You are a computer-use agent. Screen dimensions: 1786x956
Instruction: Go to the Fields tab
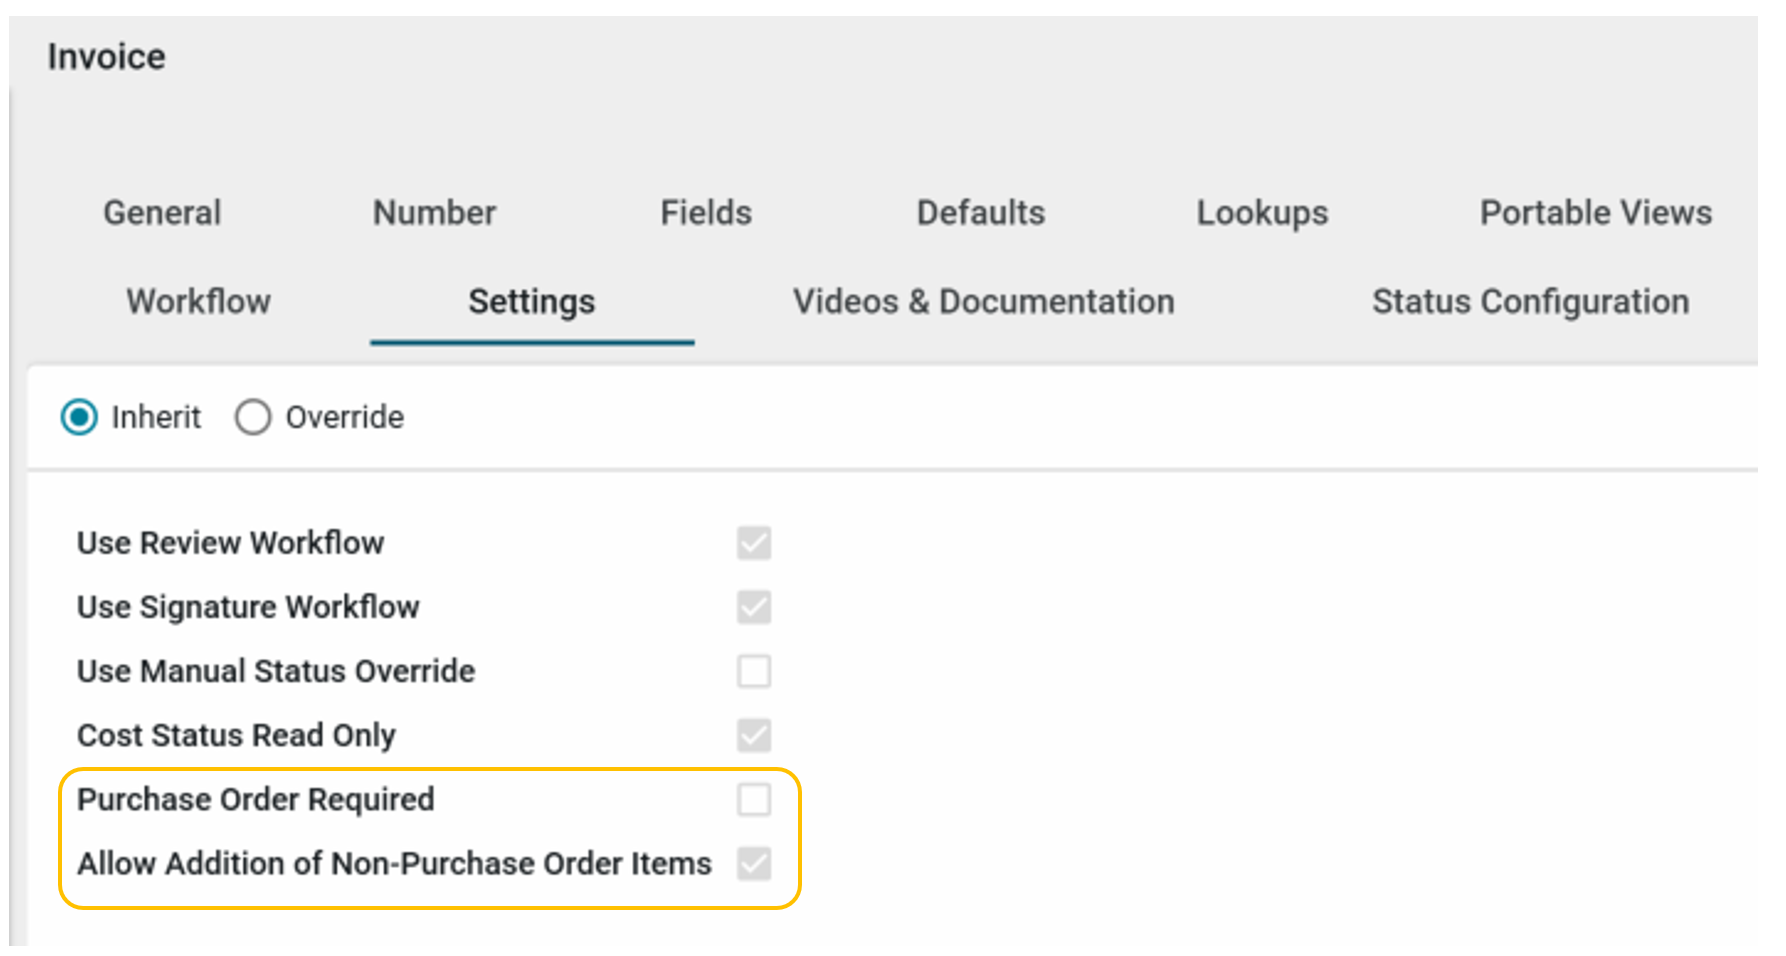pyautogui.click(x=706, y=213)
